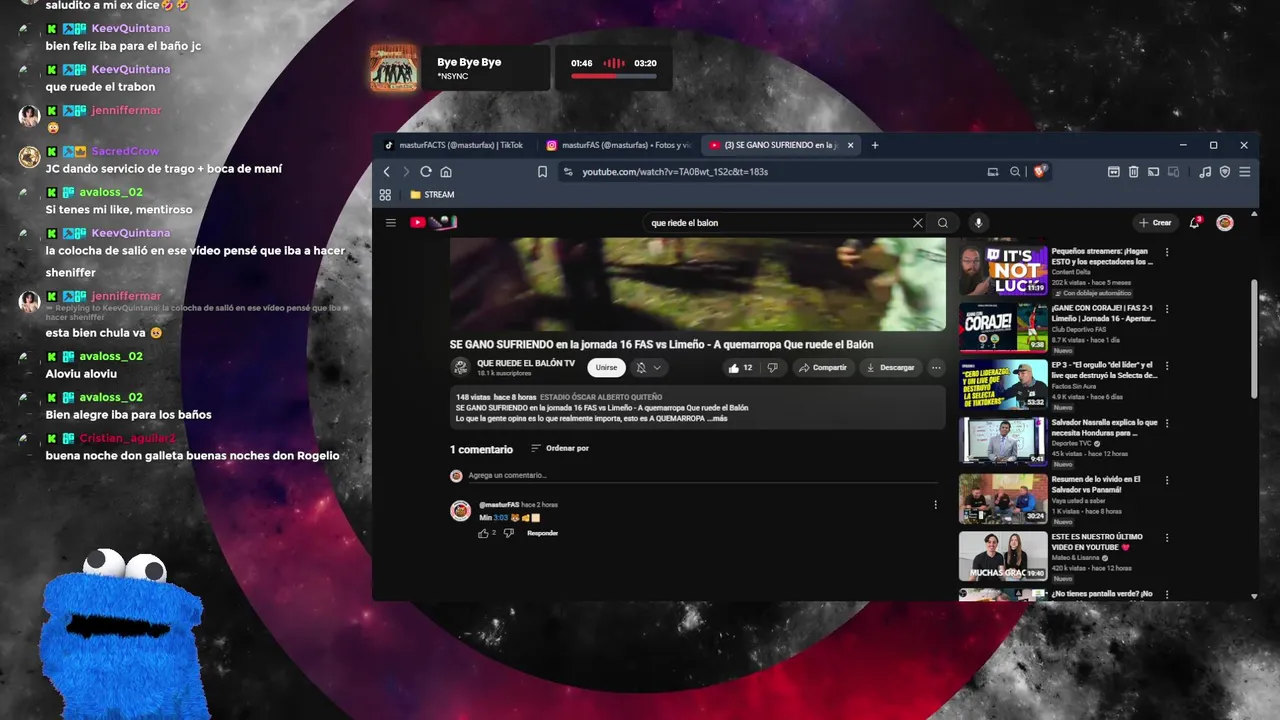Run the YouTube search with magnifier button
The width and height of the screenshot is (1280, 720).
942,223
